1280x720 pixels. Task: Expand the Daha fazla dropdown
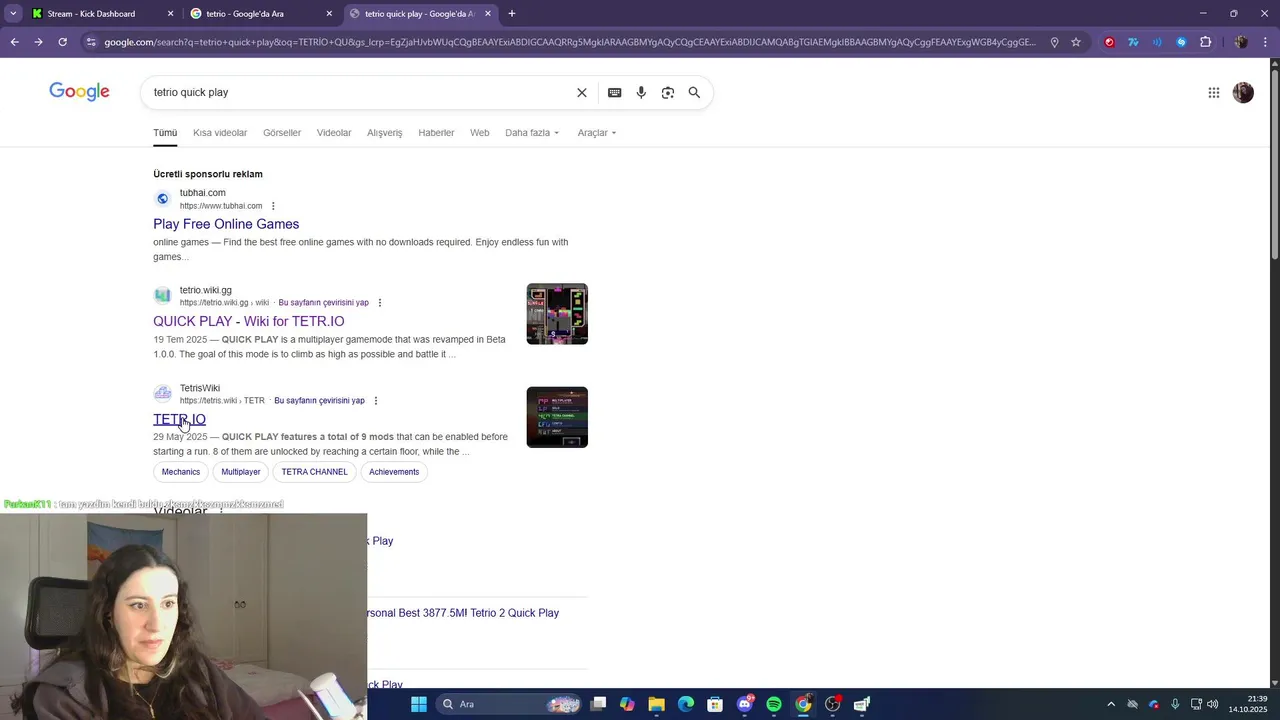[532, 133]
